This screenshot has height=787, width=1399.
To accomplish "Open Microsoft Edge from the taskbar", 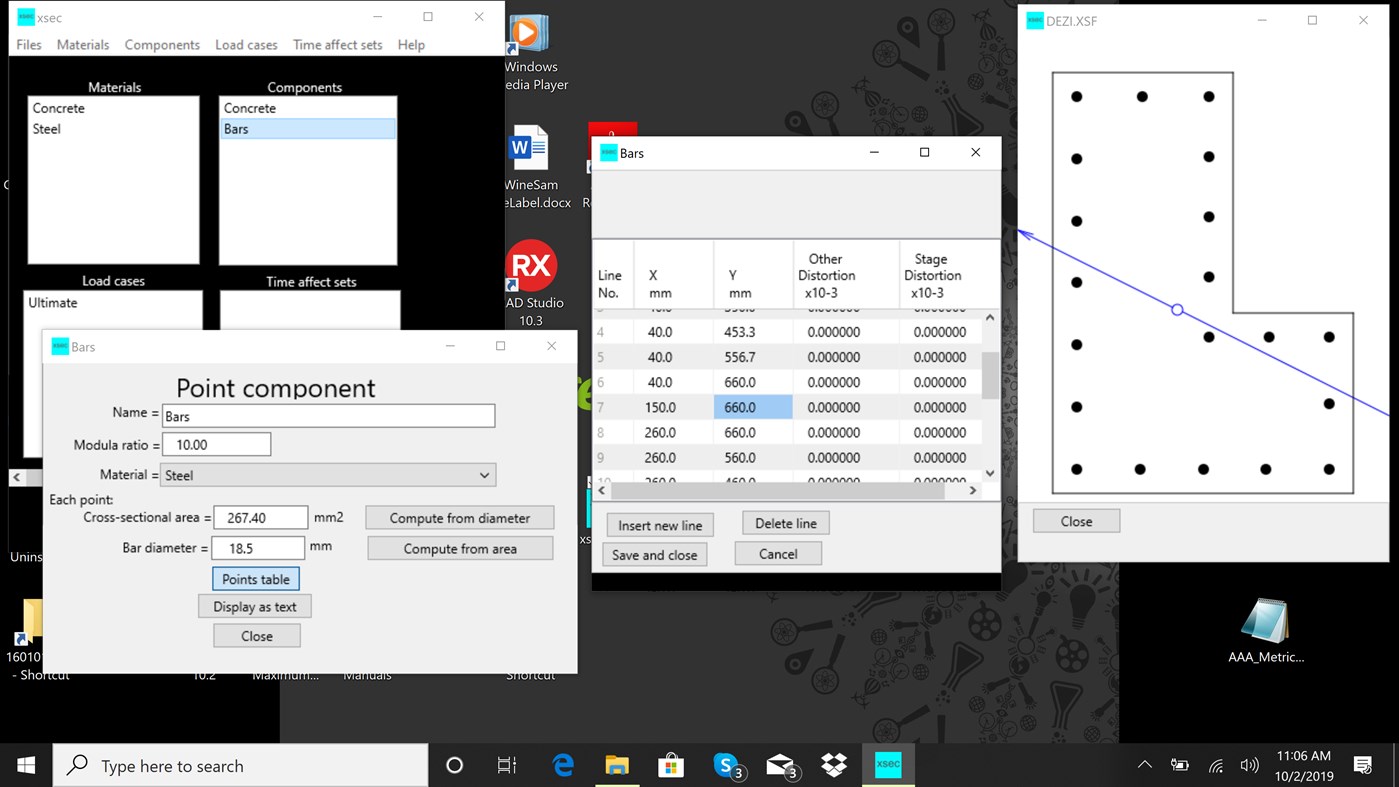I will click(x=562, y=765).
